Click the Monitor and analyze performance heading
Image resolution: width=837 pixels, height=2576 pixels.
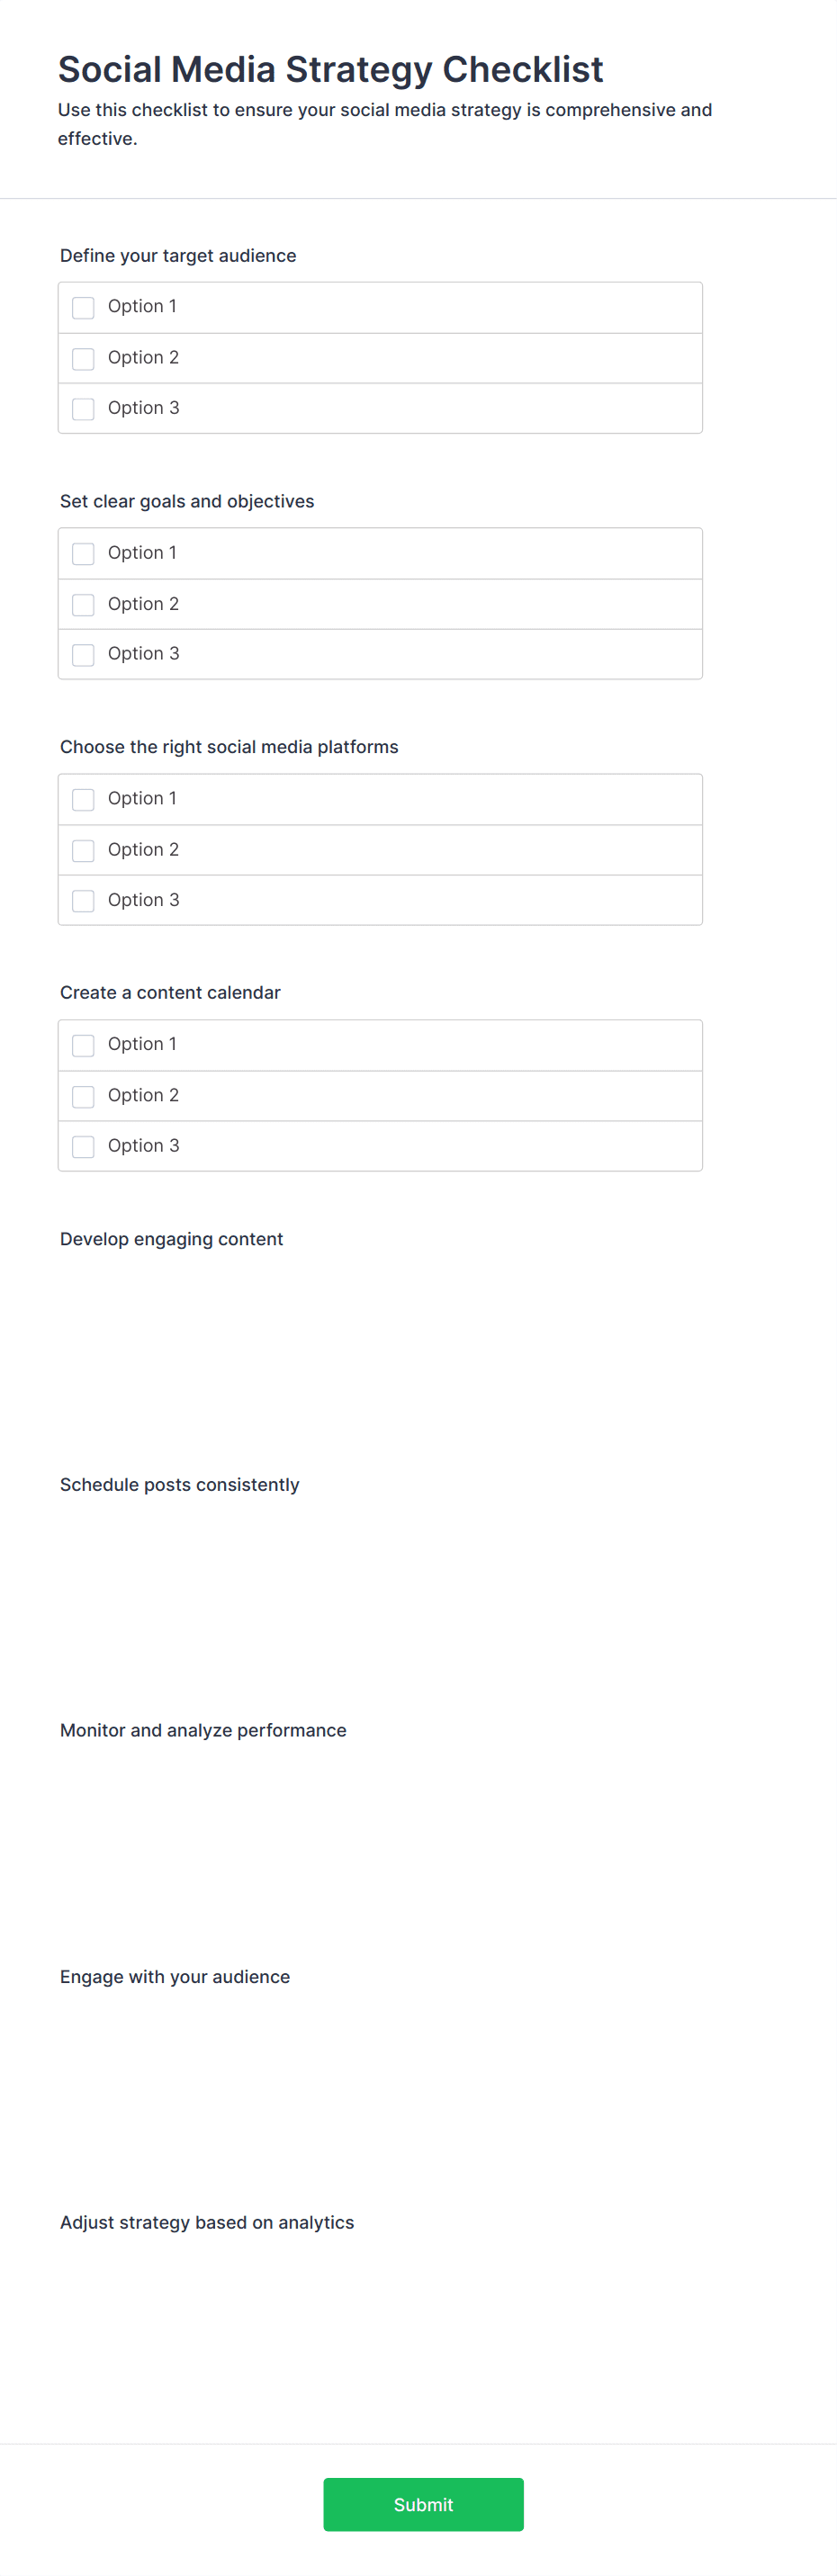click(x=203, y=1731)
